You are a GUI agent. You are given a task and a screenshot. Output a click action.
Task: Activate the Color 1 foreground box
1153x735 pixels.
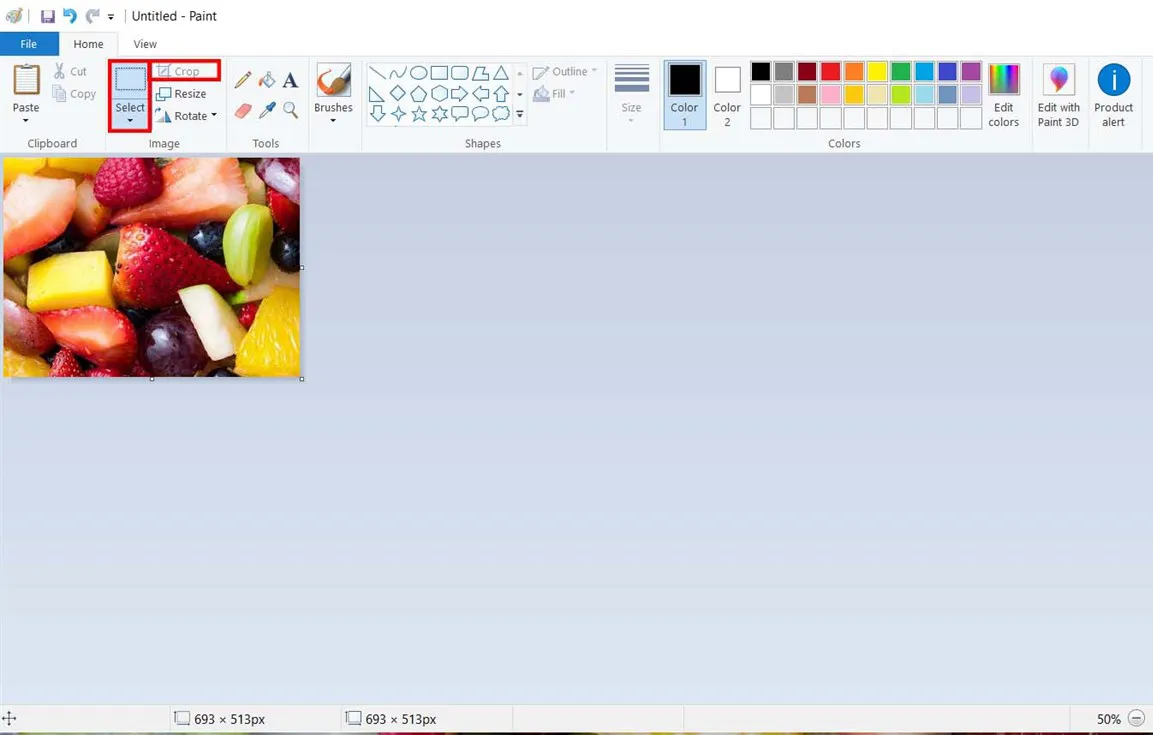tap(685, 95)
